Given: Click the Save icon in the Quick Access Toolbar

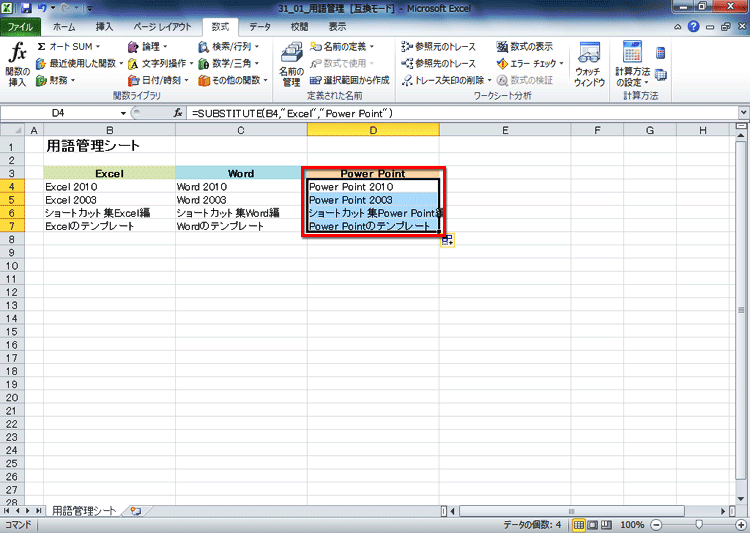Looking at the screenshot, I should click(25, 8).
